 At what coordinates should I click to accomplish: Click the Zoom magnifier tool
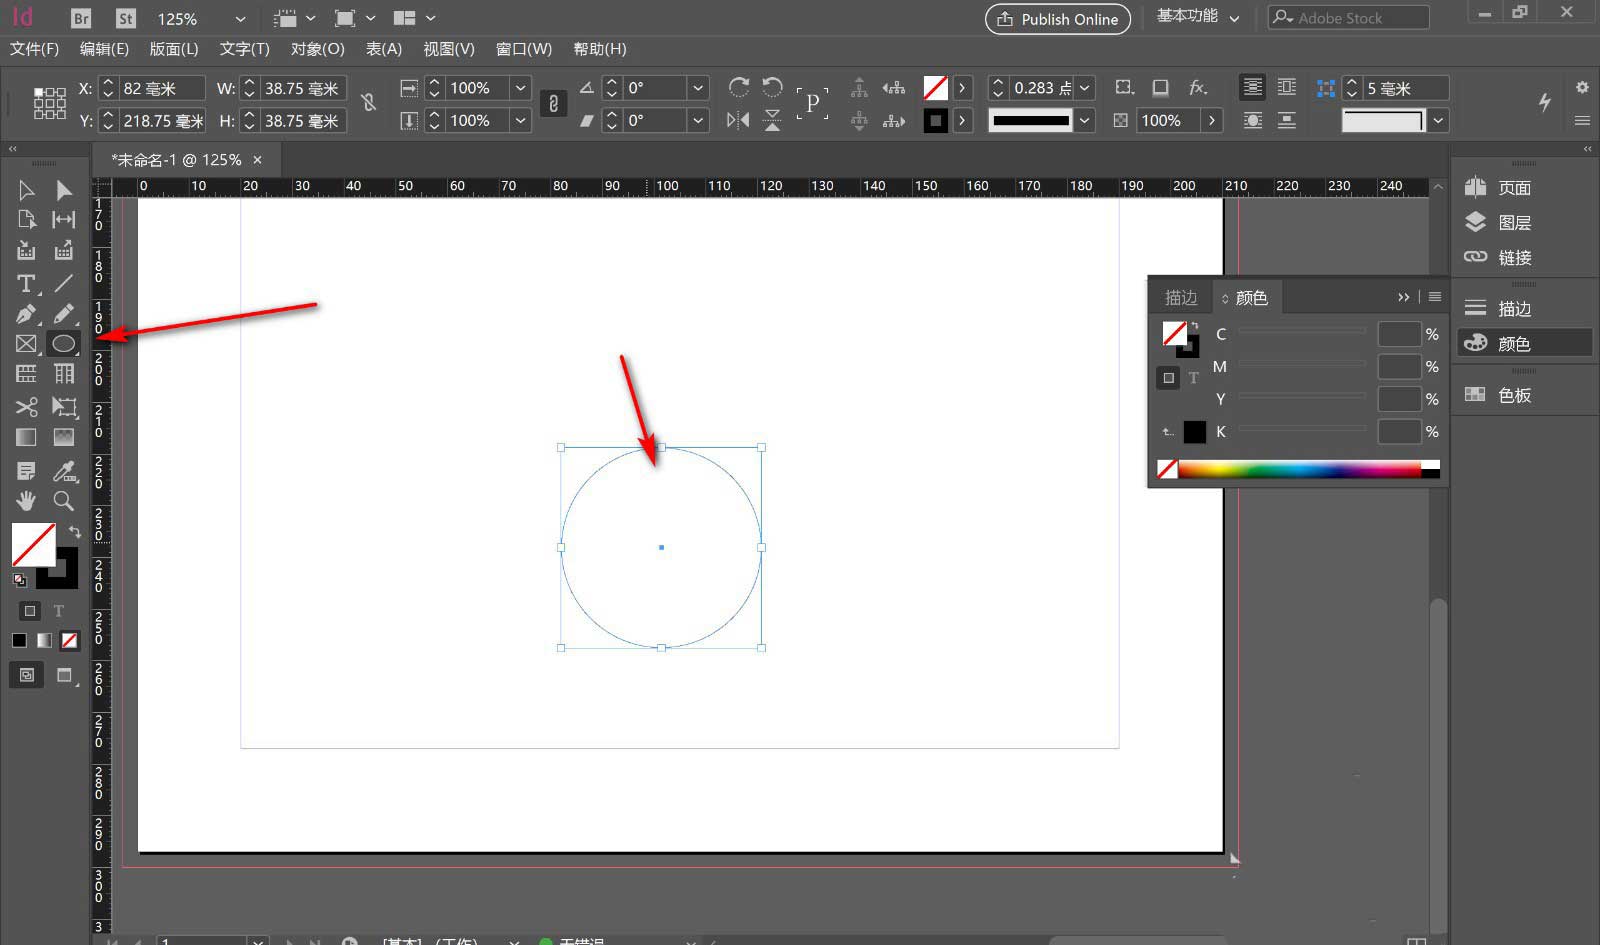(x=64, y=501)
